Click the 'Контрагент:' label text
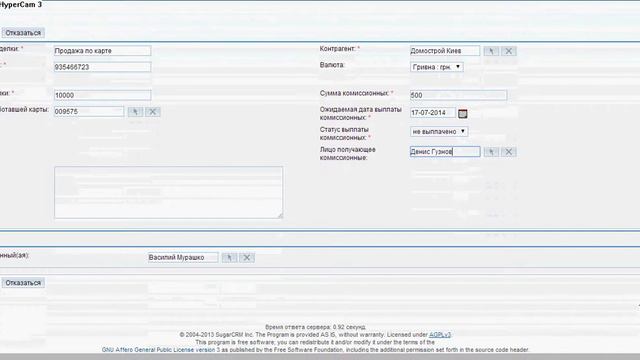 (x=338, y=49)
